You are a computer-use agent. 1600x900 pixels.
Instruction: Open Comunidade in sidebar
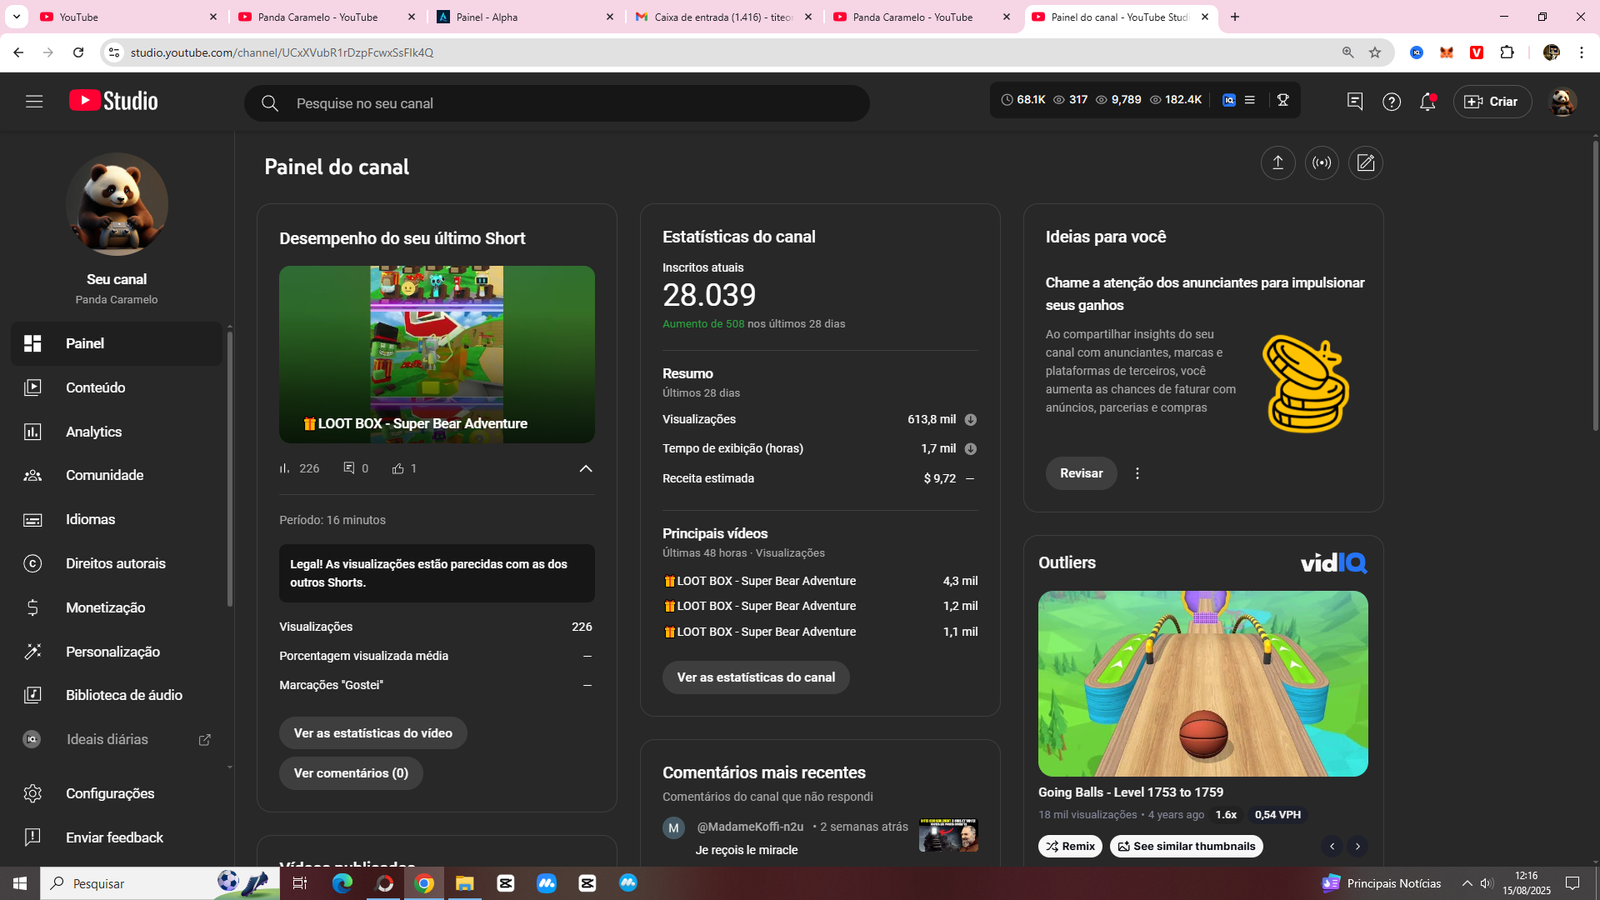[117, 475]
